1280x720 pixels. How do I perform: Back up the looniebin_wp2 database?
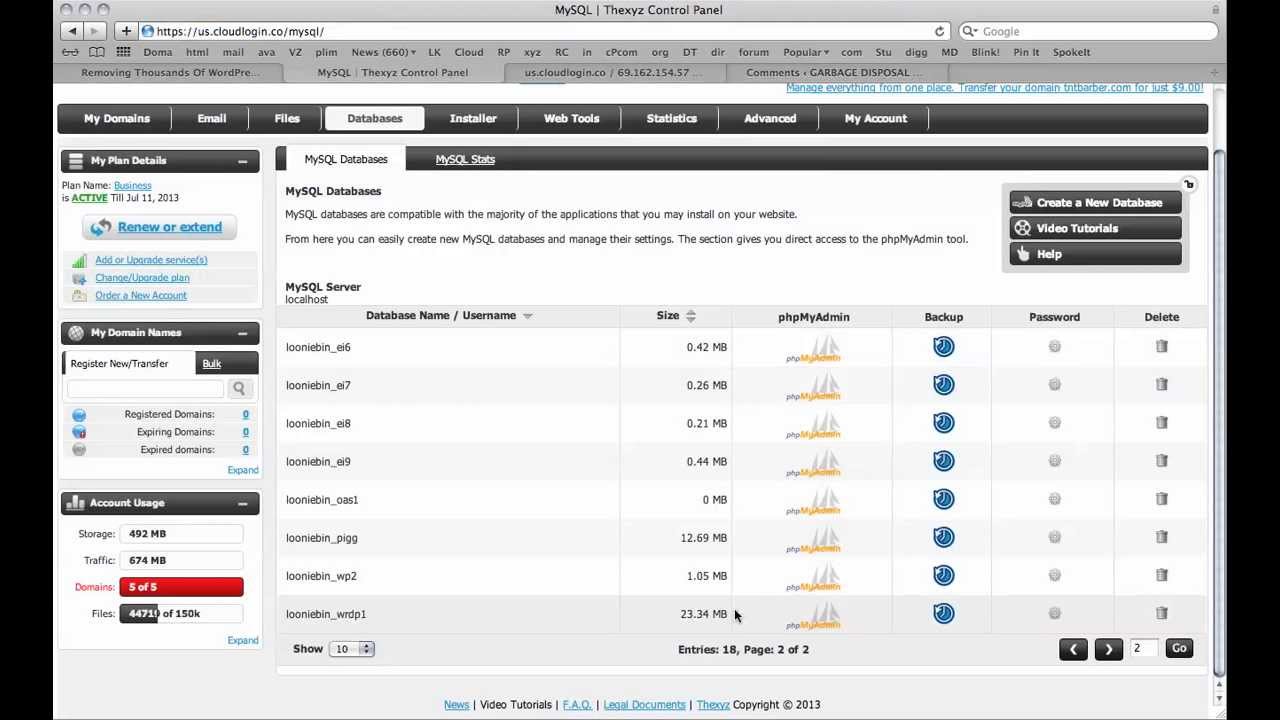[x=943, y=575]
